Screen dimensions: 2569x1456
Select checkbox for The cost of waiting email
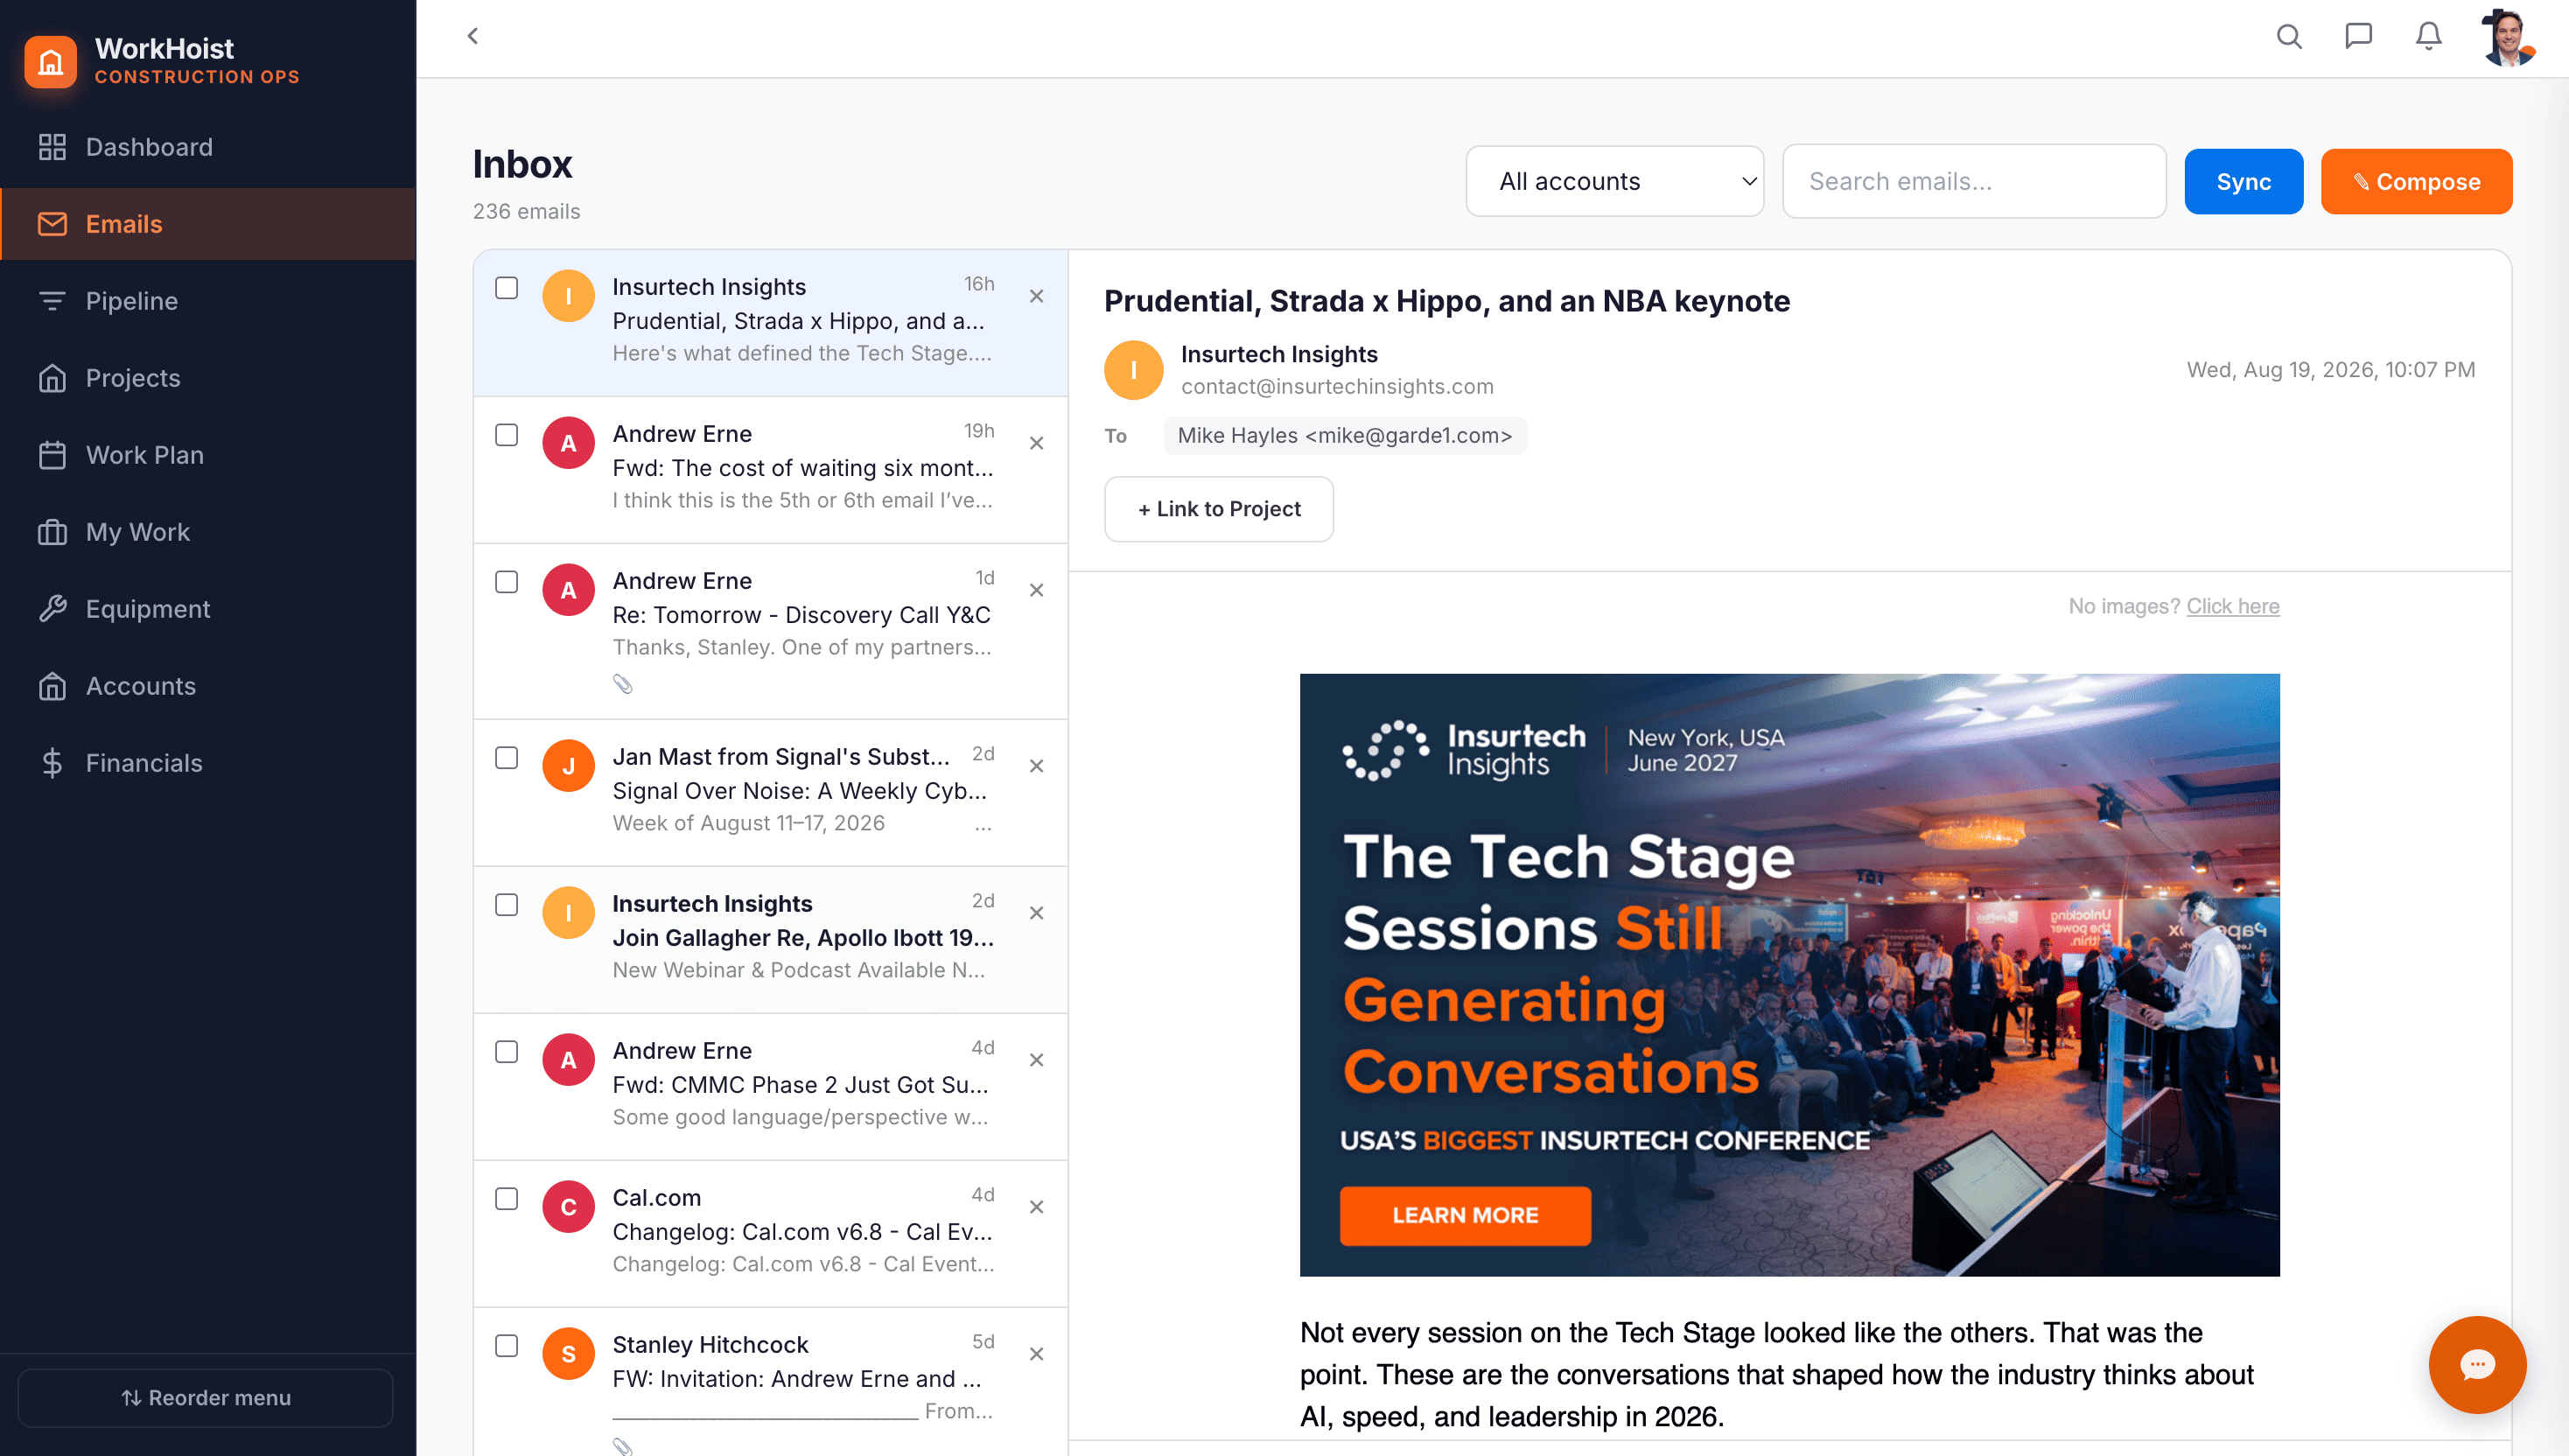coord(507,435)
